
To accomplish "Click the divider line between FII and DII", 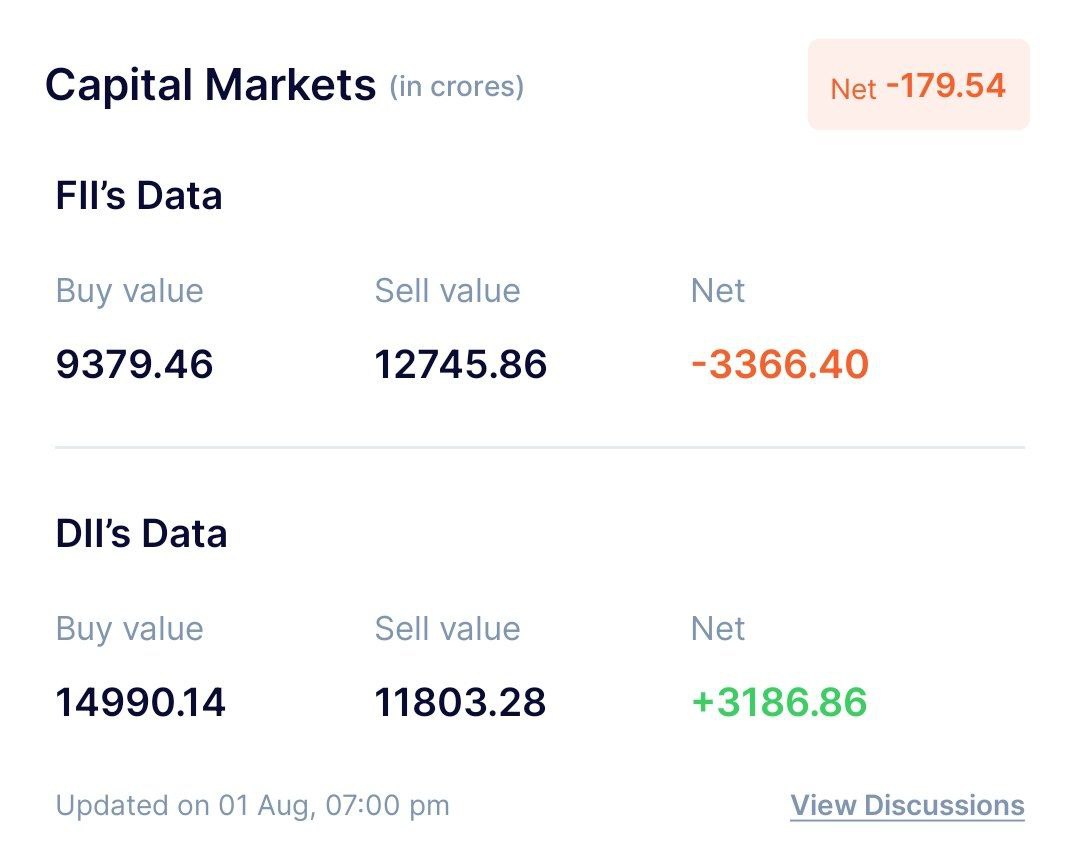I will click(x=540, y=448).
